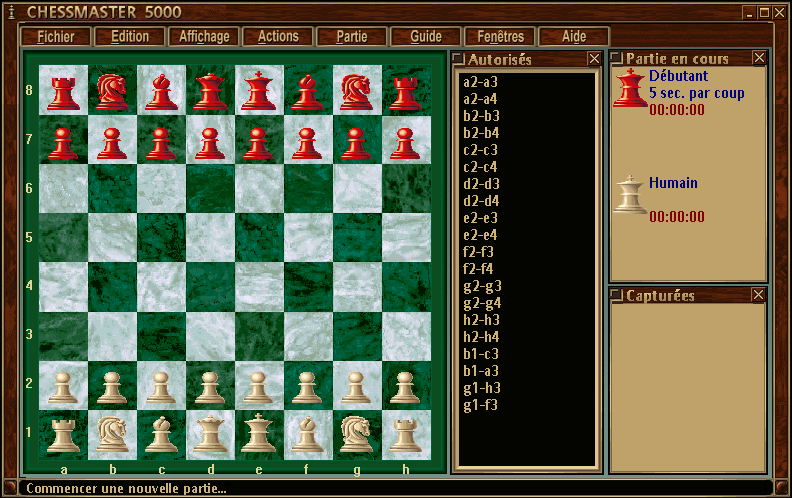
Task: Select move h2-h4 in Autorisés list
Action: 481,337
